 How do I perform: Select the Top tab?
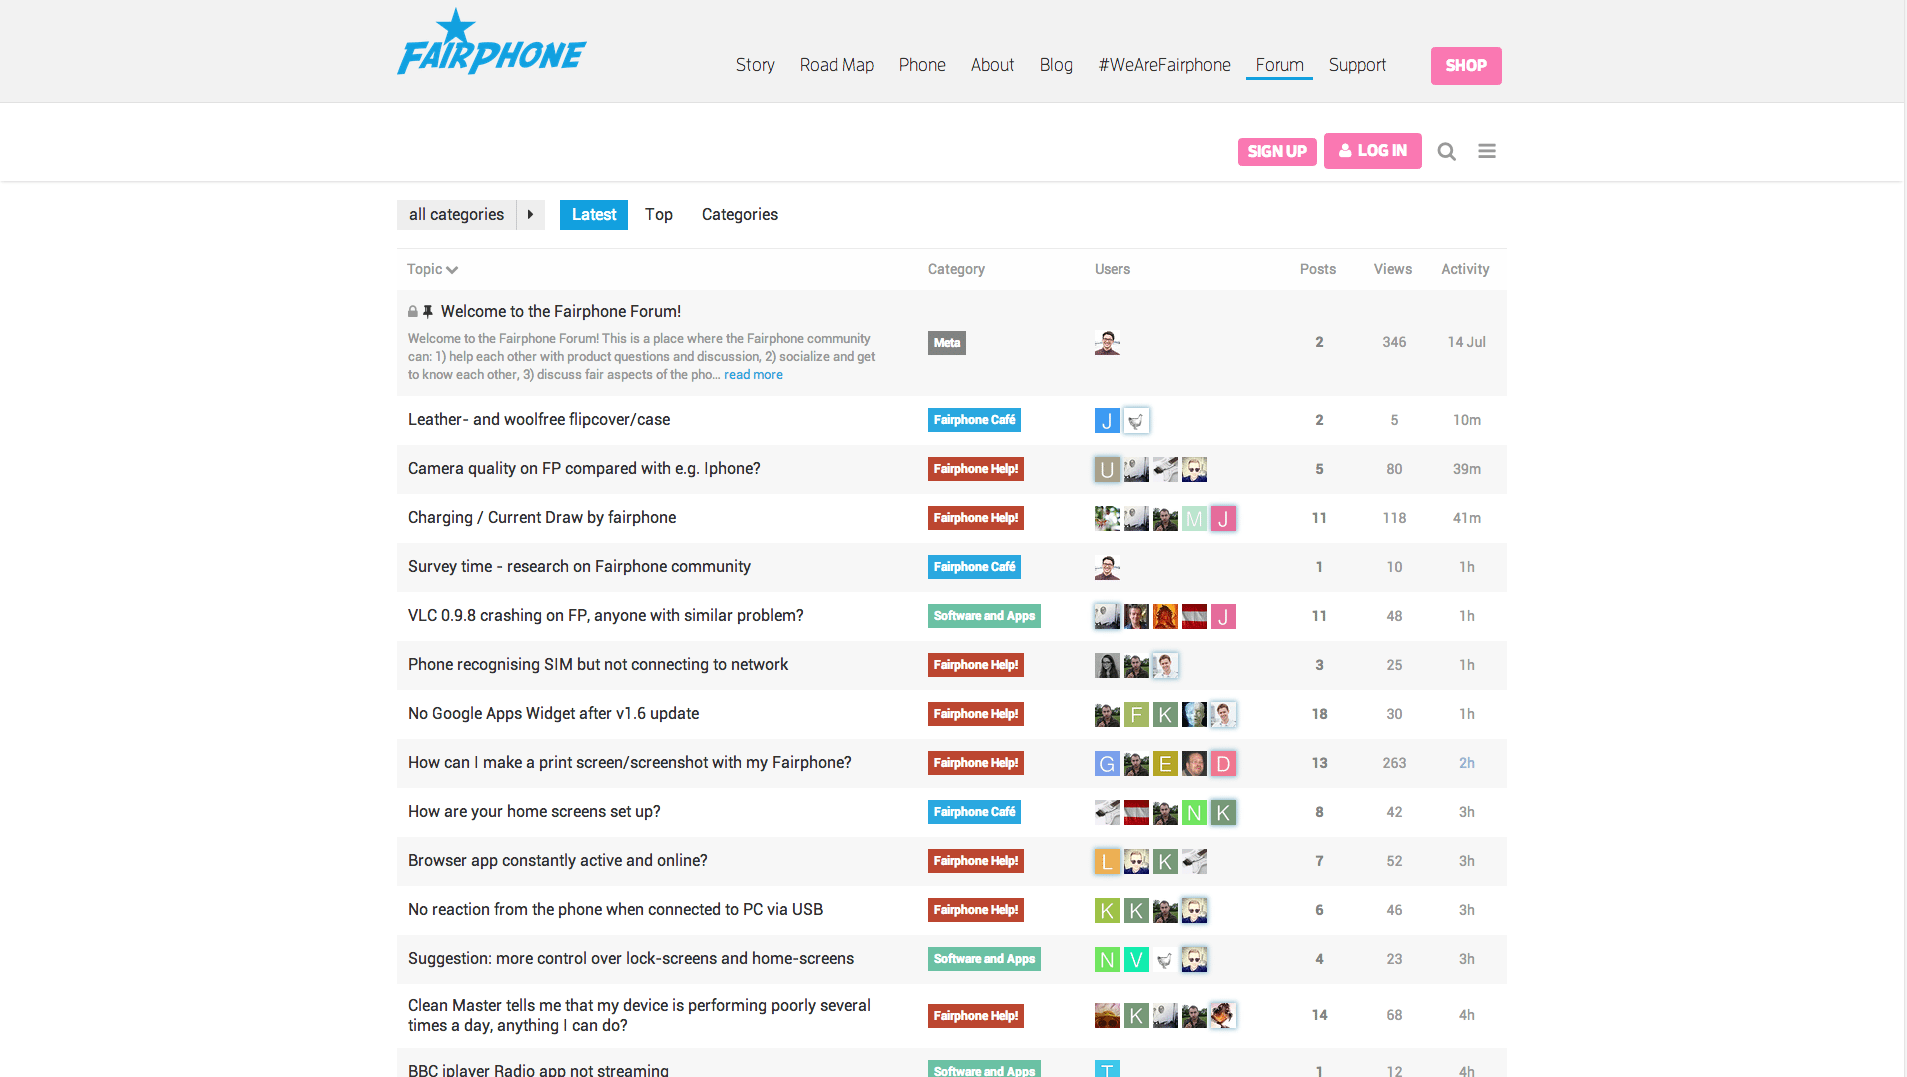[x=659, y=215]
